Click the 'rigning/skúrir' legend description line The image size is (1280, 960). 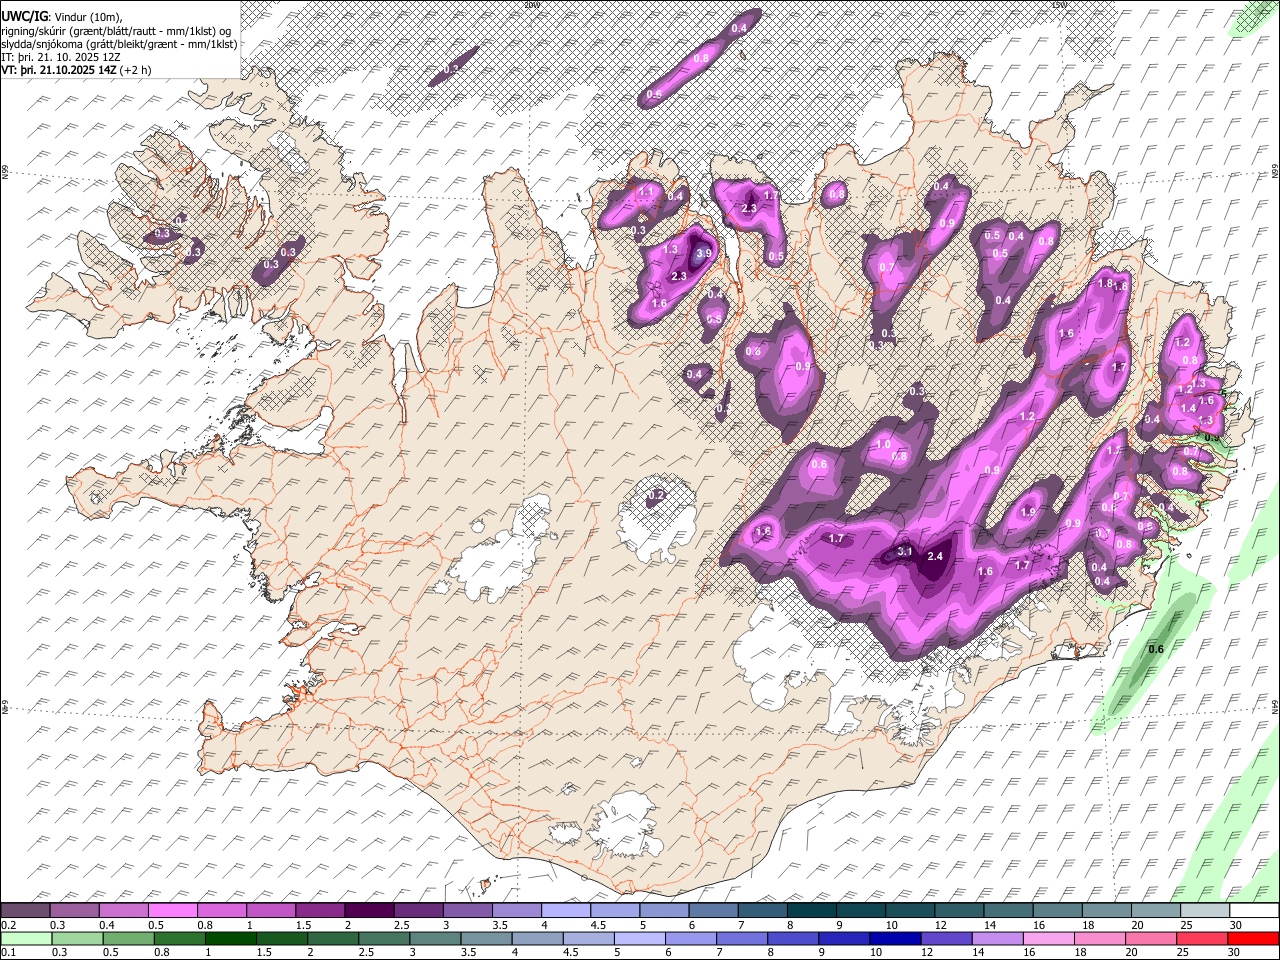(x=116, y=30)
